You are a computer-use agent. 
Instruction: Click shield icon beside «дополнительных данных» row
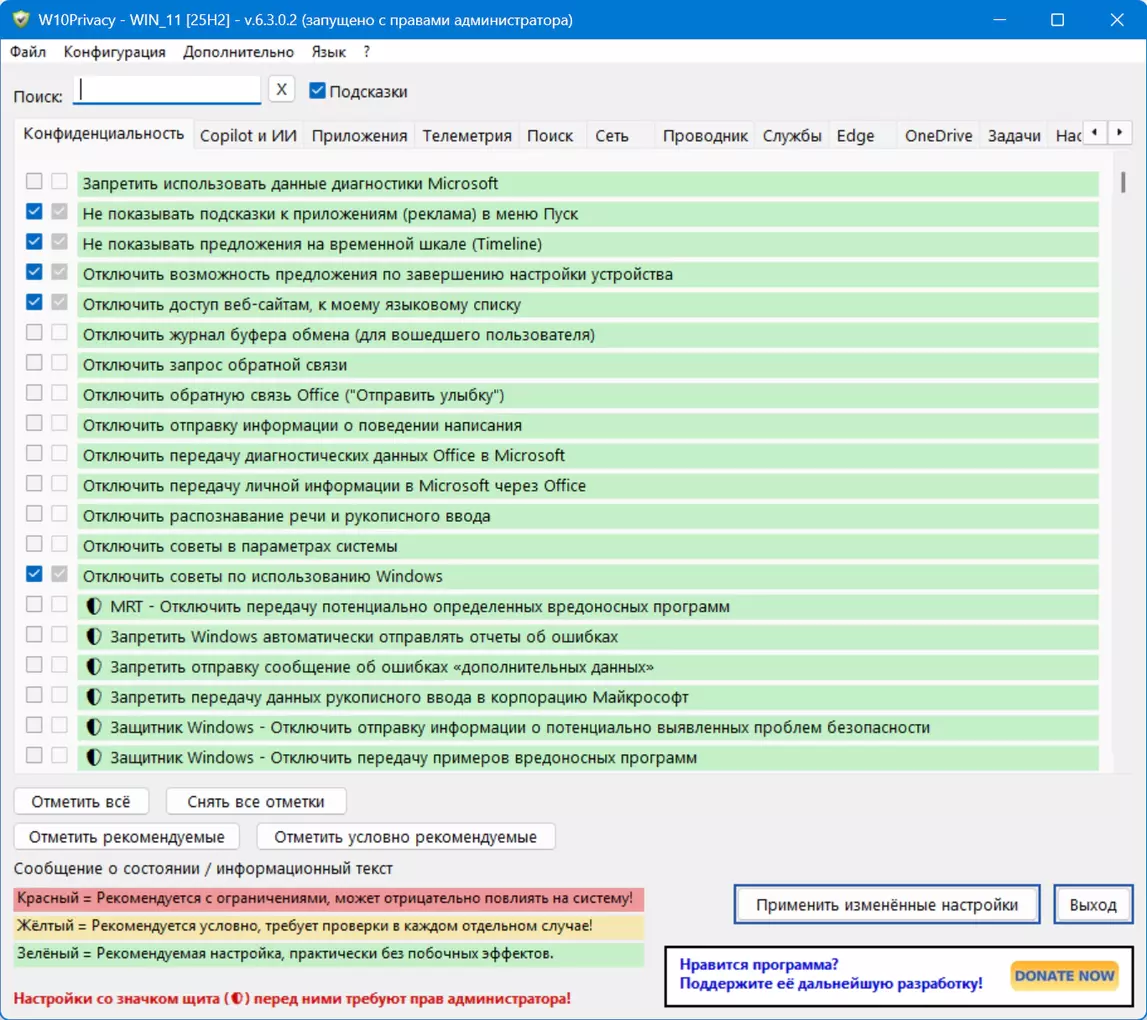click(94, 667)
